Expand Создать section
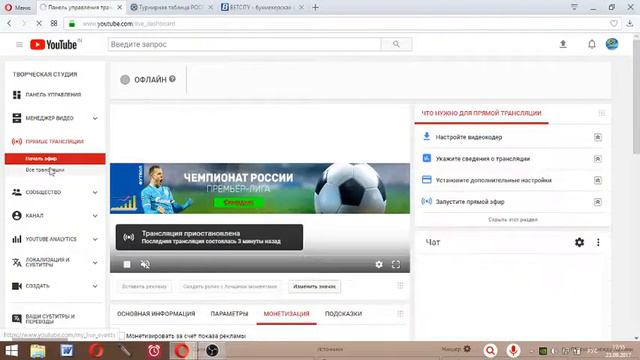 coord(95,286)
